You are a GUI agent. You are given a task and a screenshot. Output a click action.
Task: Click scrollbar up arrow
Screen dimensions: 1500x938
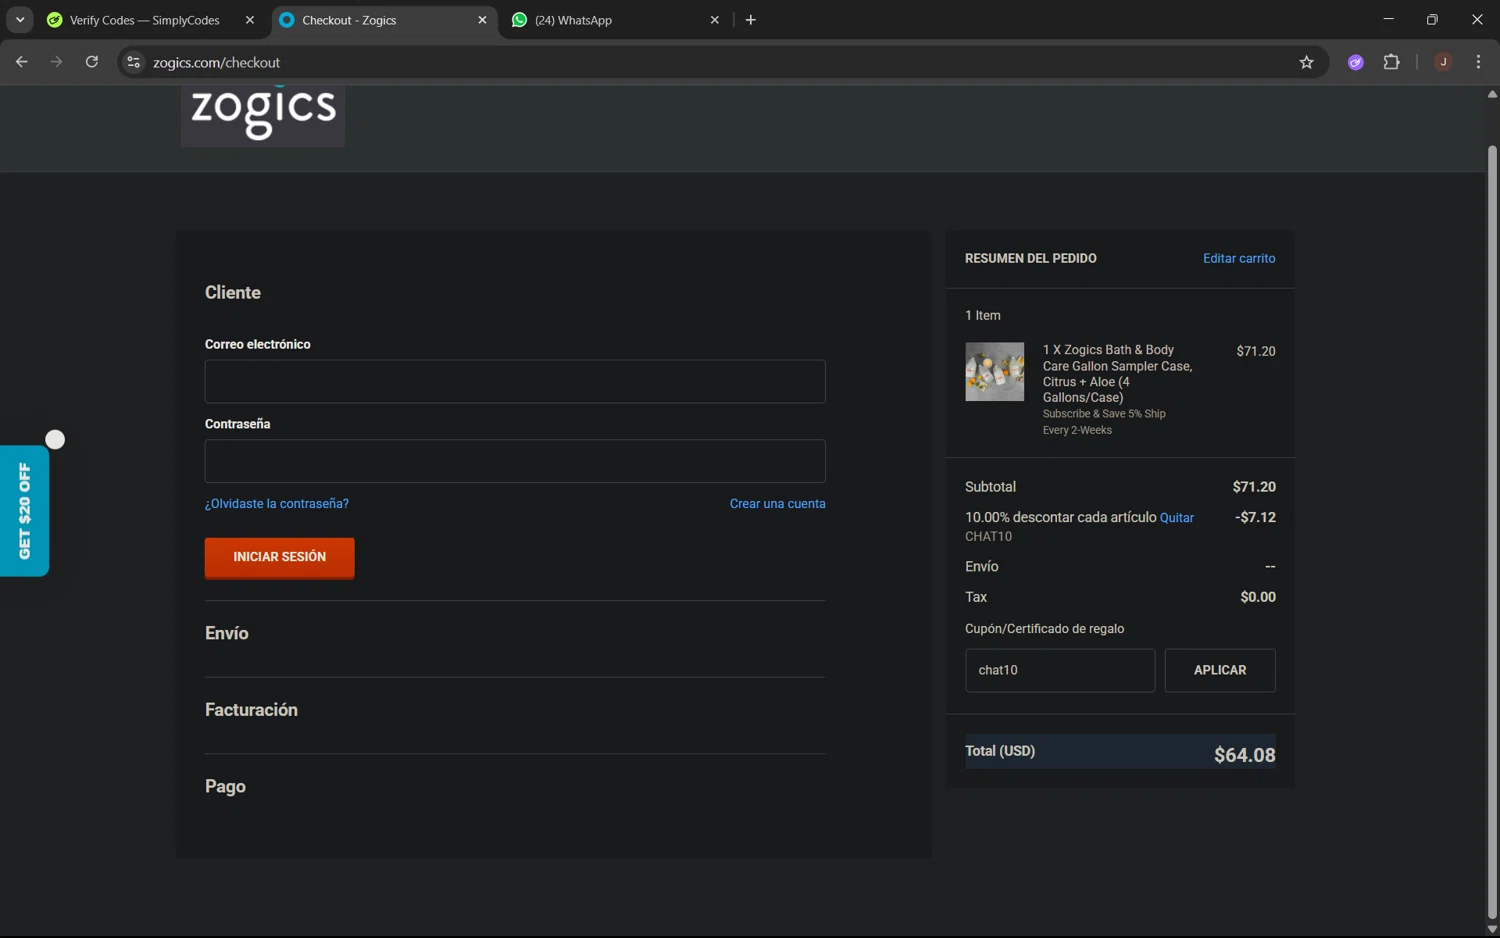coord(1492,94)
